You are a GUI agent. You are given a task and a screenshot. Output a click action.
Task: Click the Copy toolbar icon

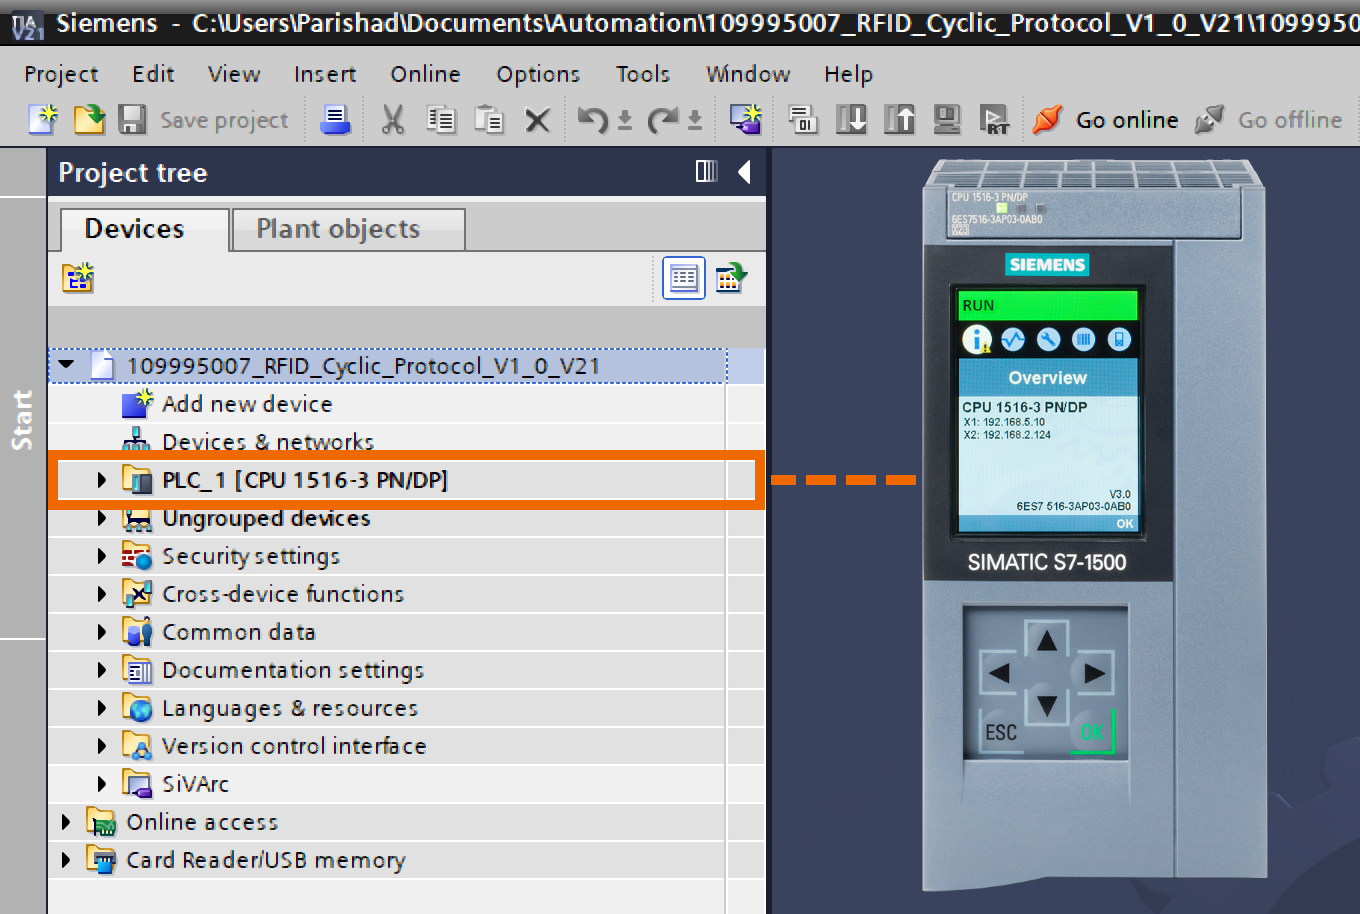pos(440,120)
